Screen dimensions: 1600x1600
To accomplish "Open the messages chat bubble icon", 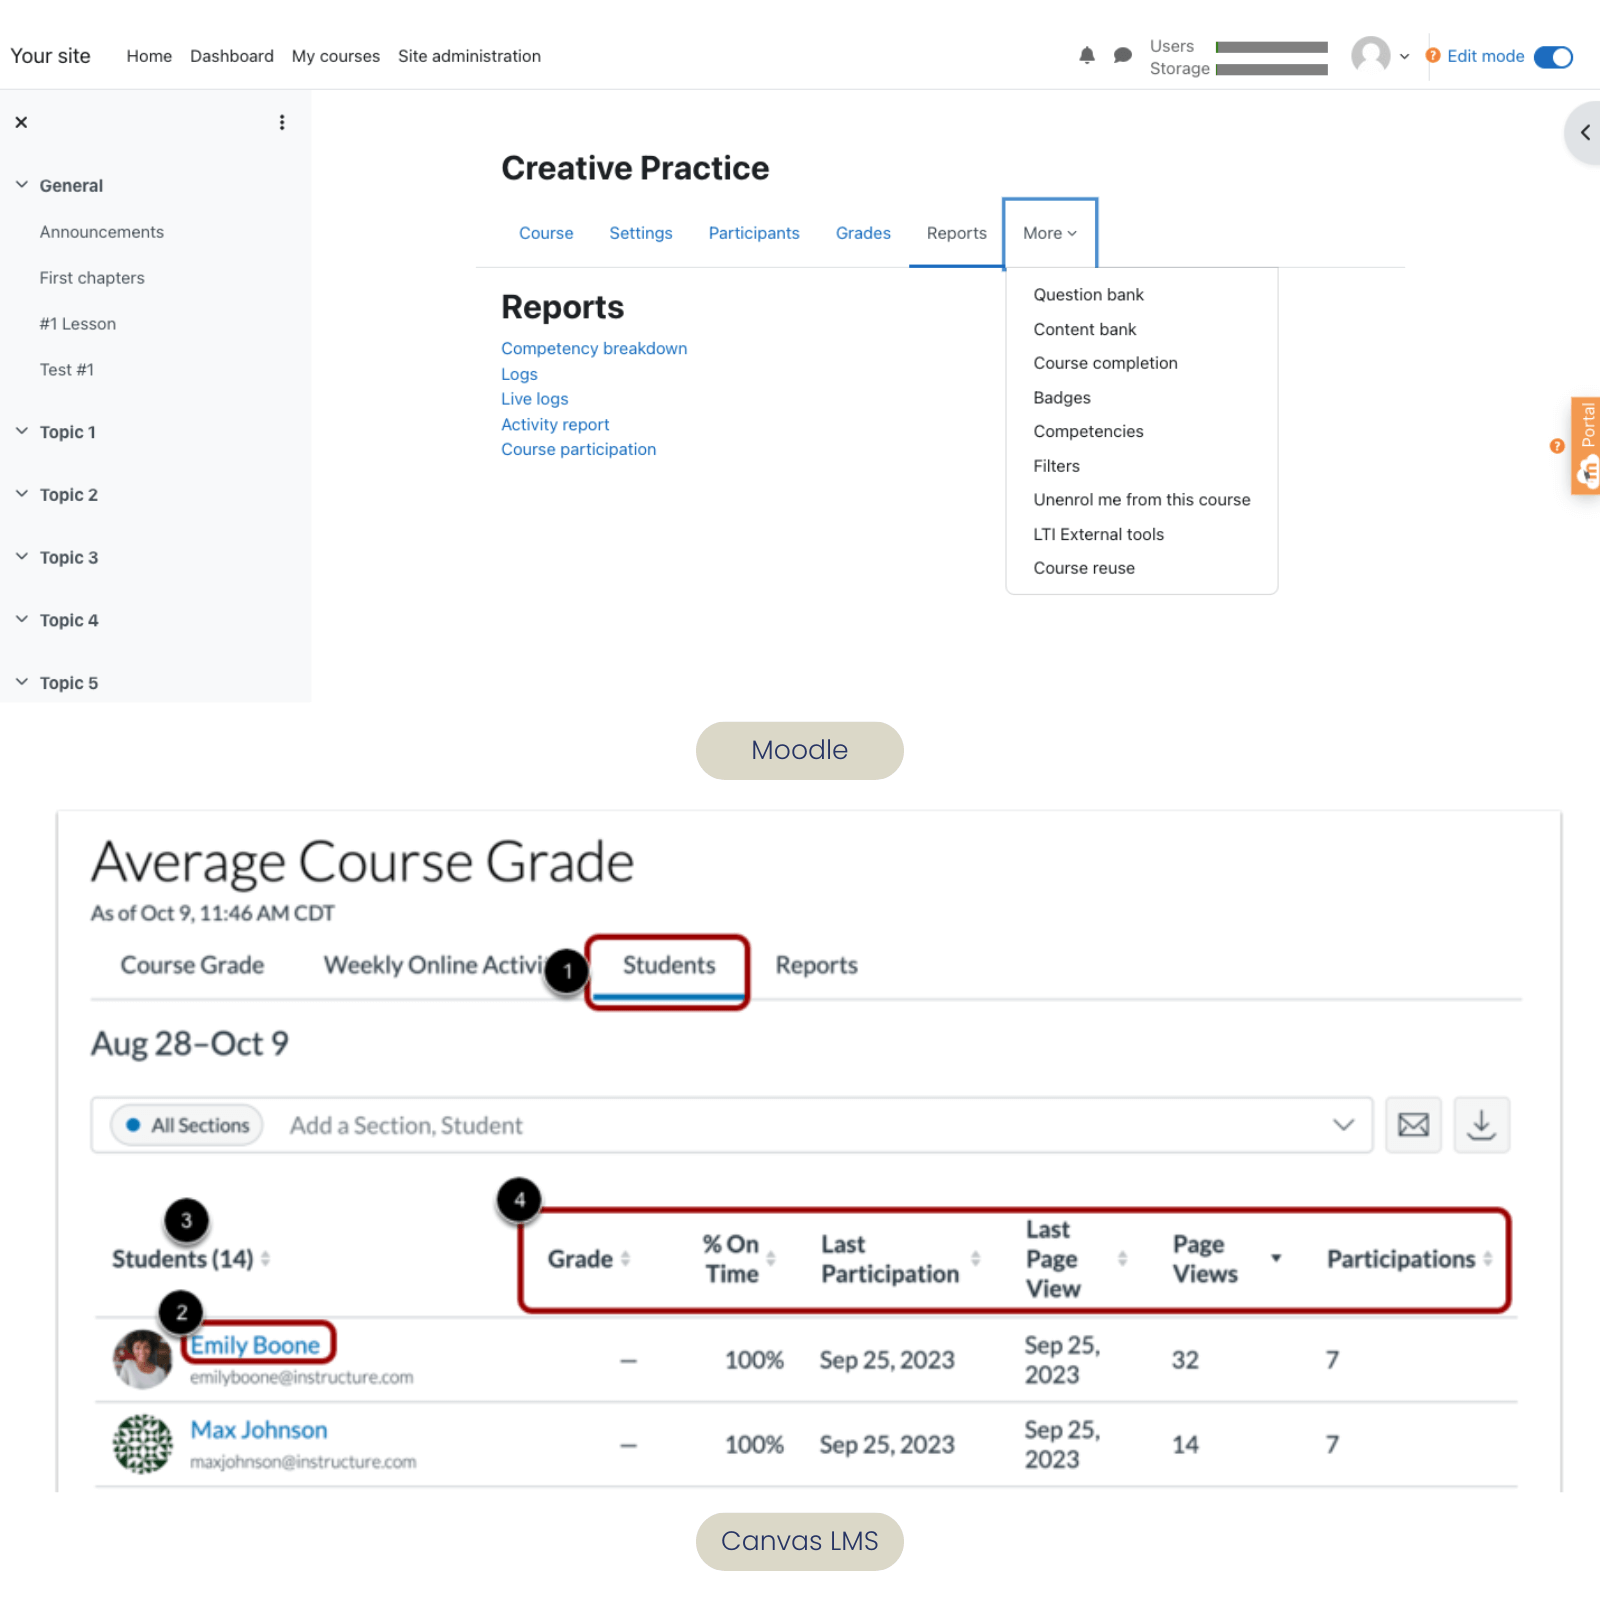I will pos(1122,56).
